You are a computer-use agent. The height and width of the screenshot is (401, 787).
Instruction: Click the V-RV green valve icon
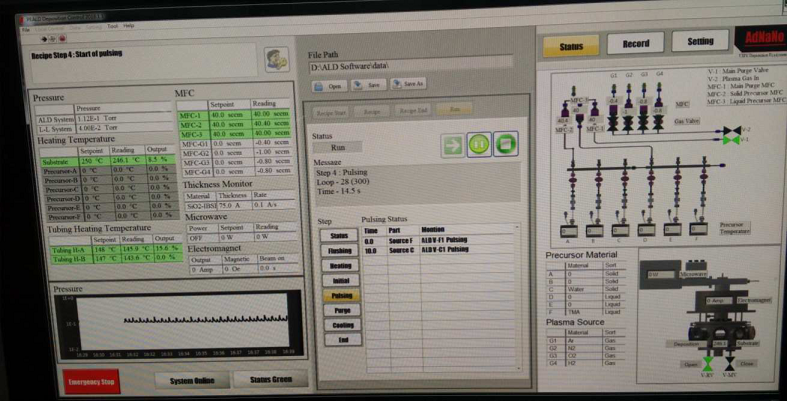point(710,363)
